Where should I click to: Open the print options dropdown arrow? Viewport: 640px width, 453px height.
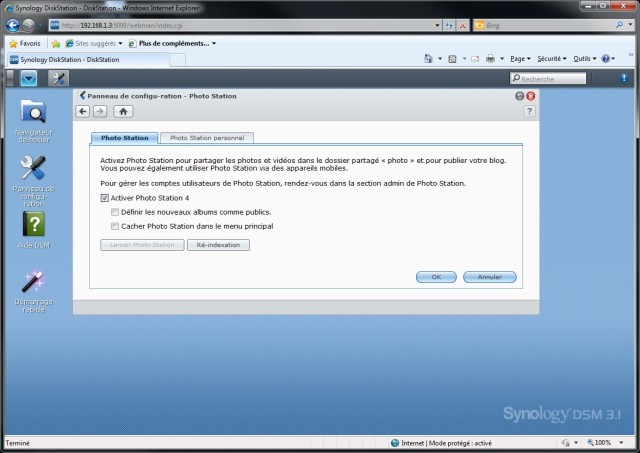502,59
